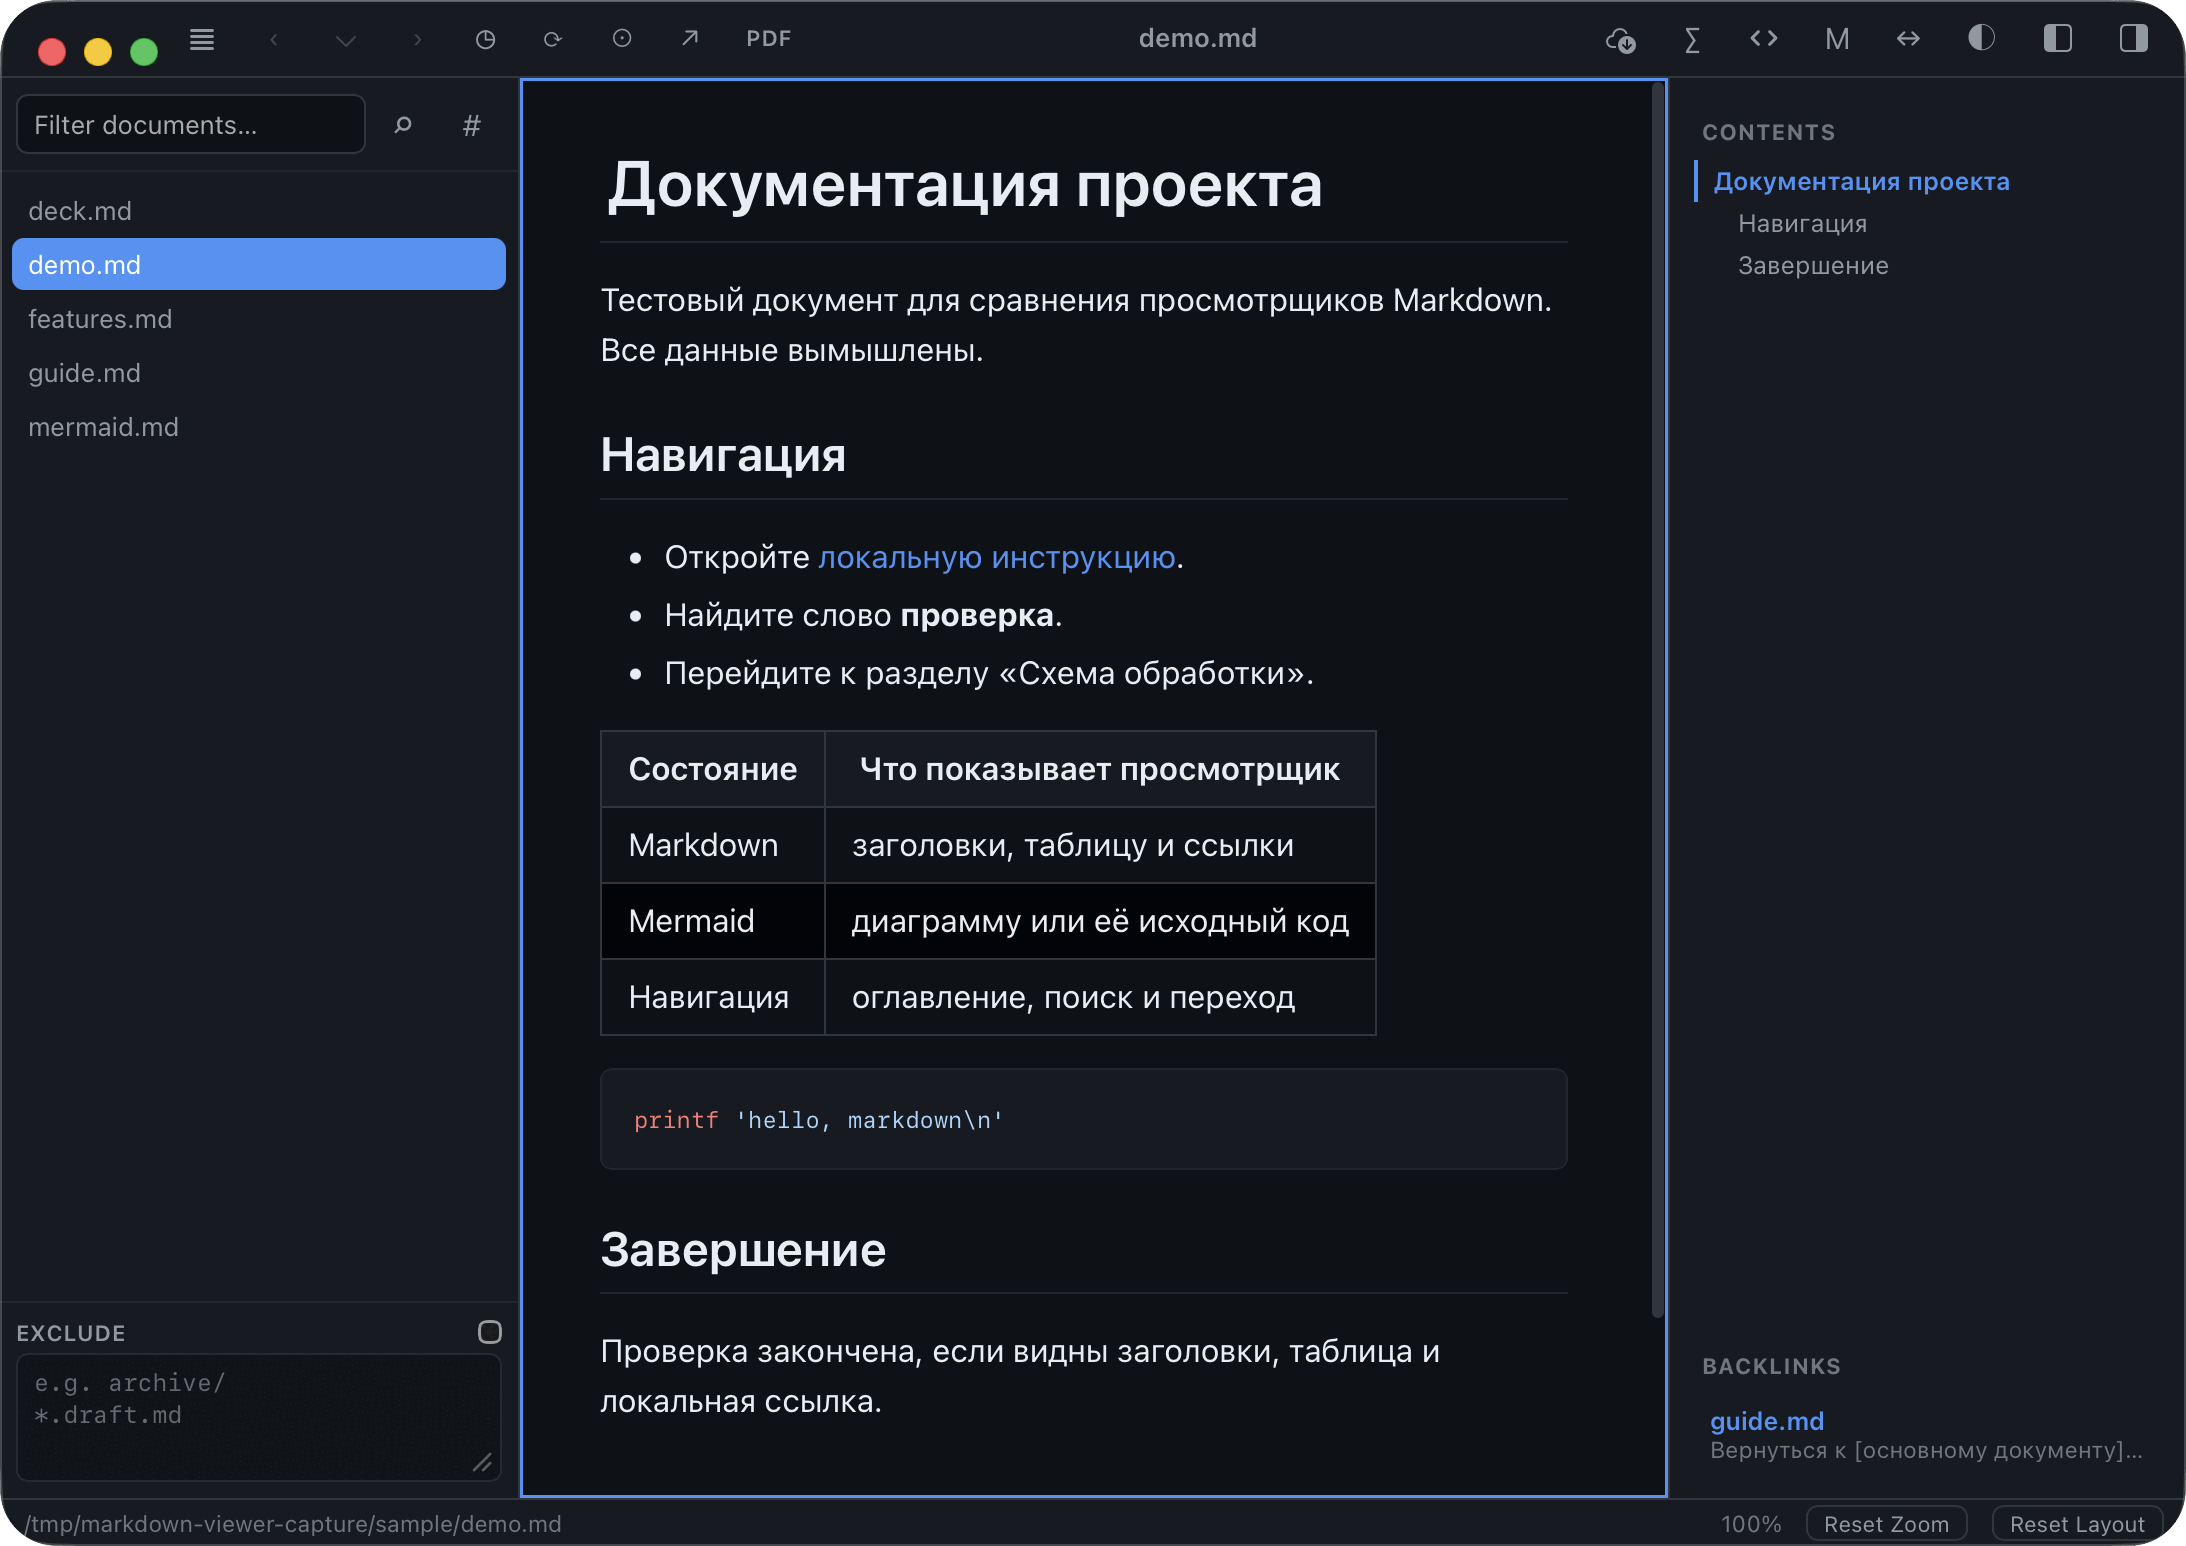Click the Состояние table header
This screenshot has width=2186, height=1546.
coord(712,769)
